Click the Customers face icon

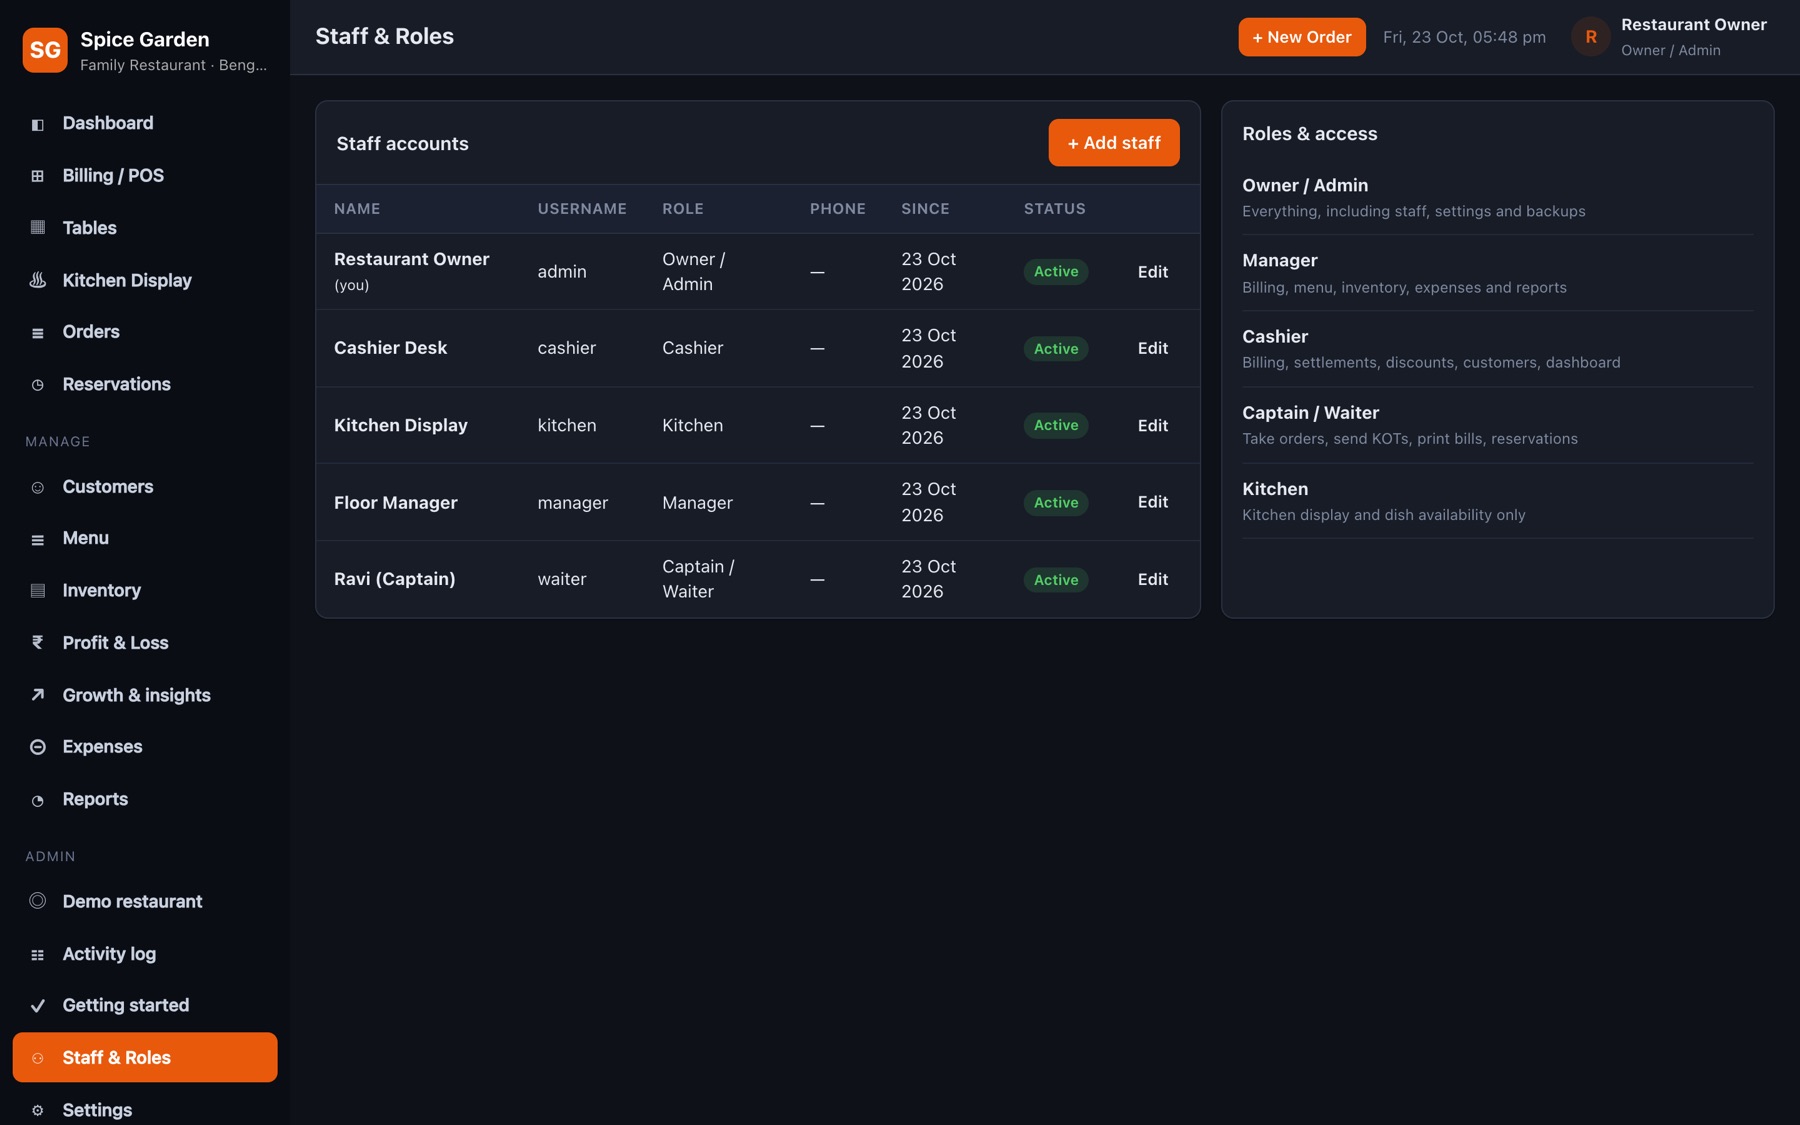click(38, 488)
